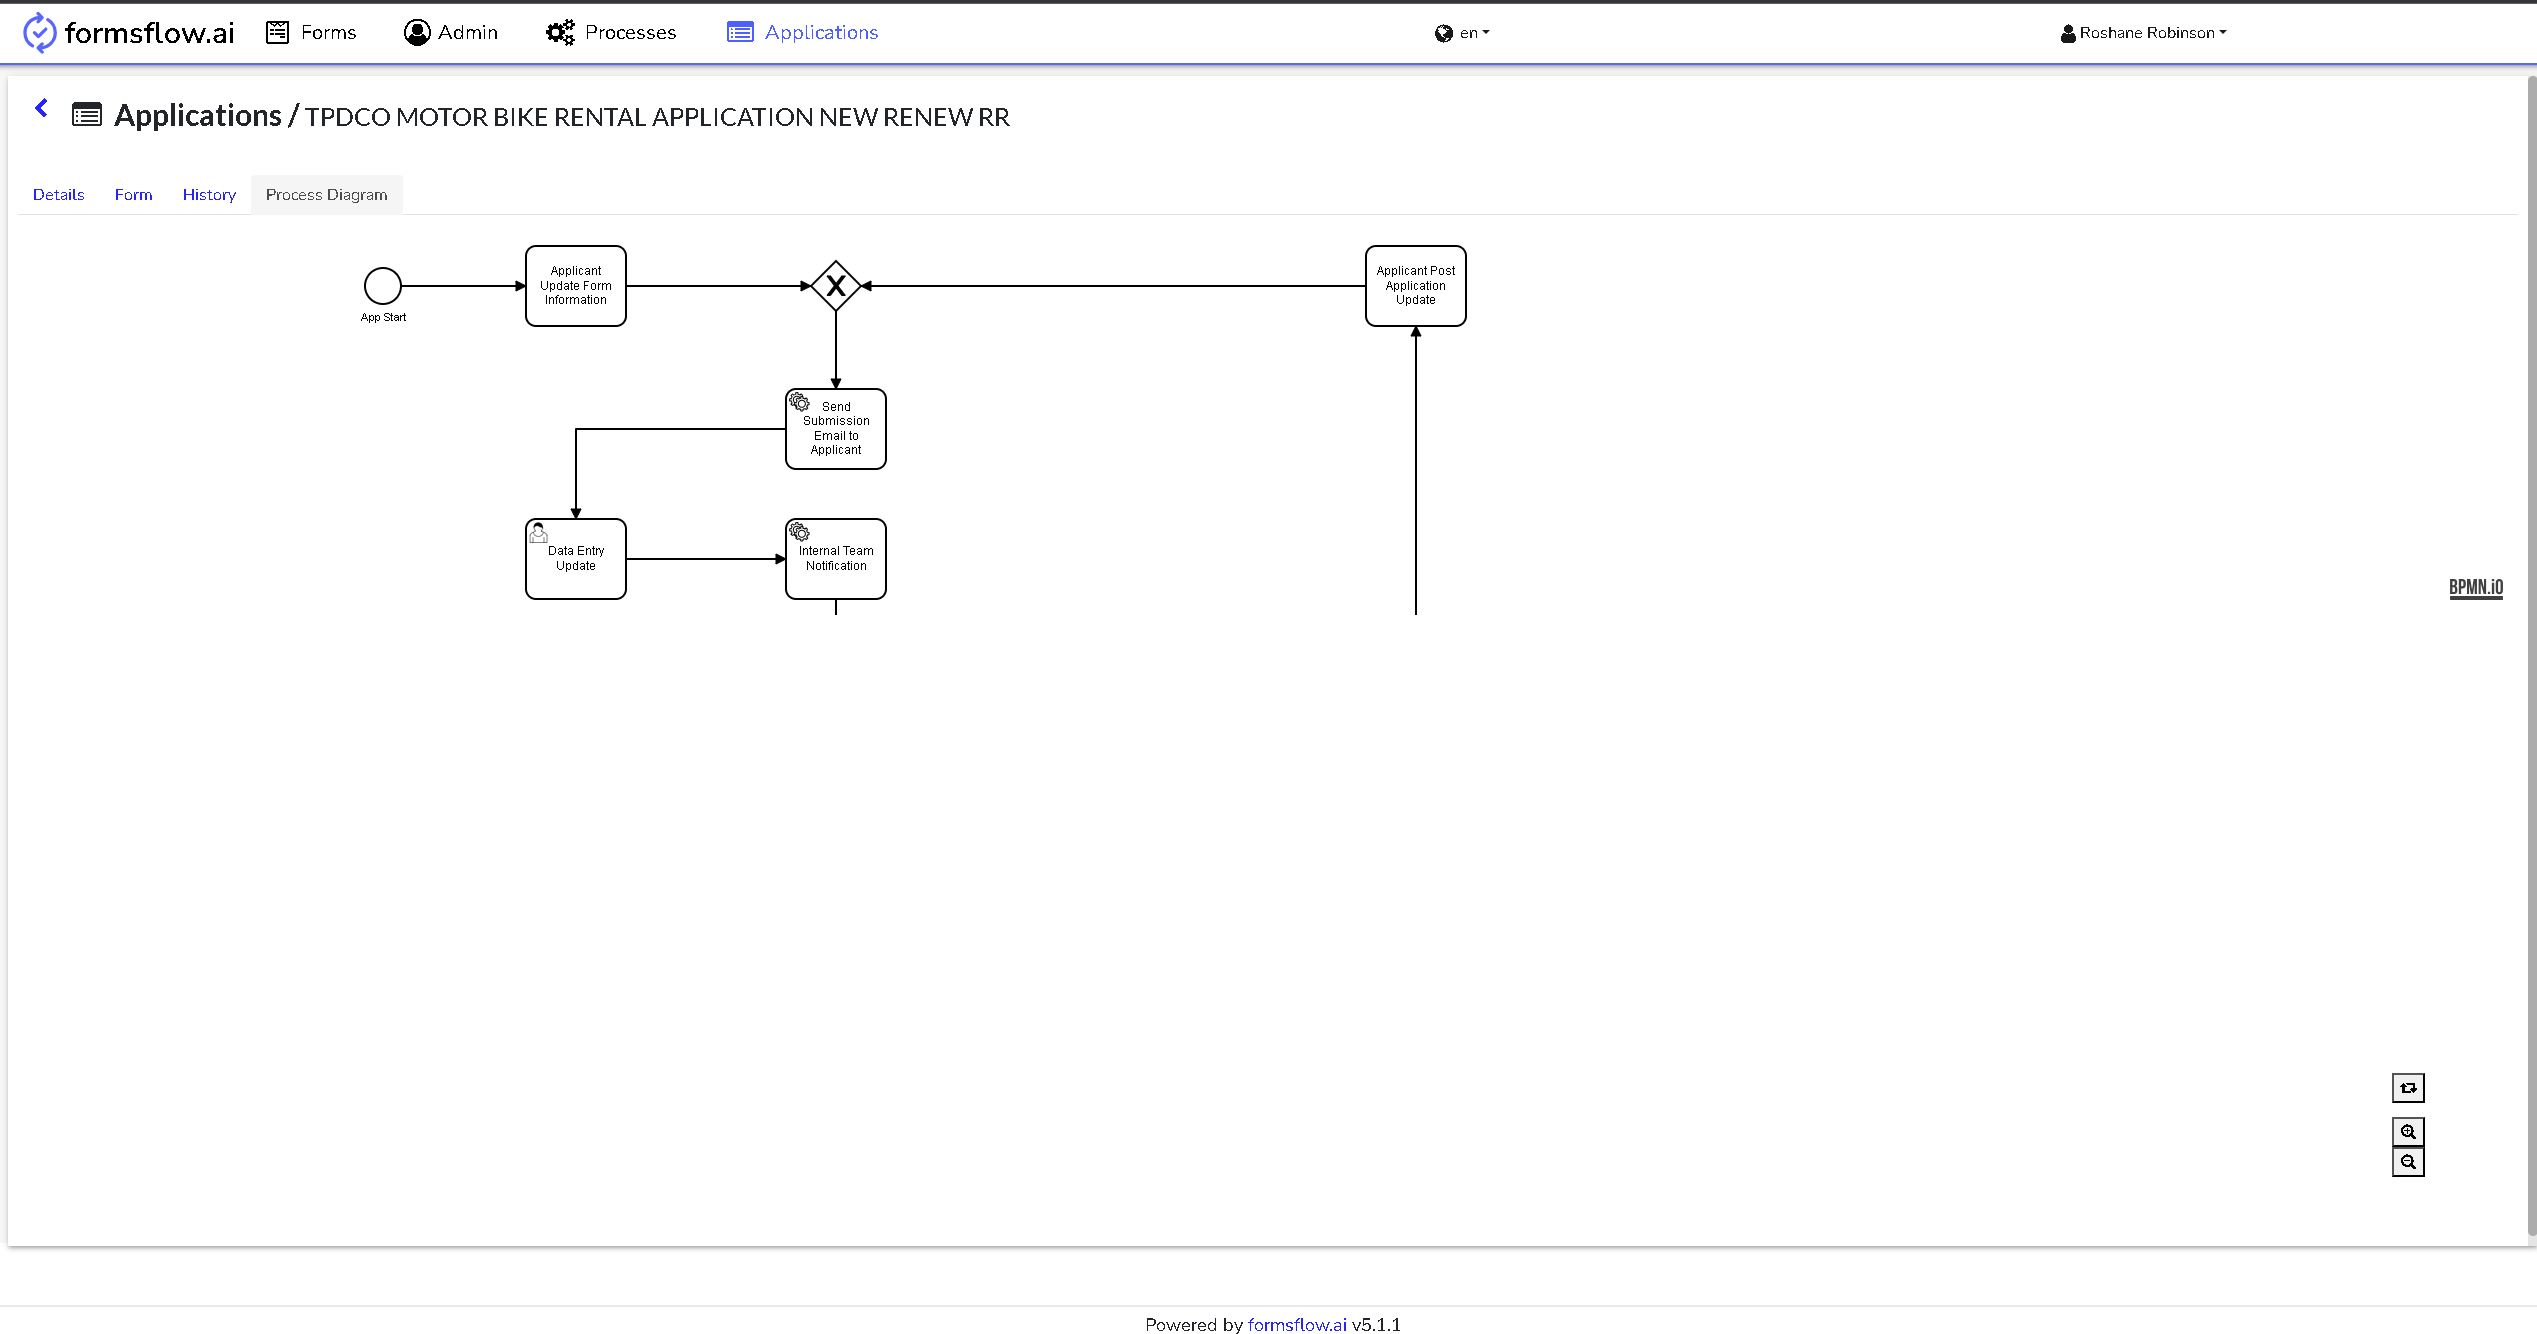This screenshot has width=2537, height=1334.
Task: Switch to the Details tab
Action: (57, 194)
